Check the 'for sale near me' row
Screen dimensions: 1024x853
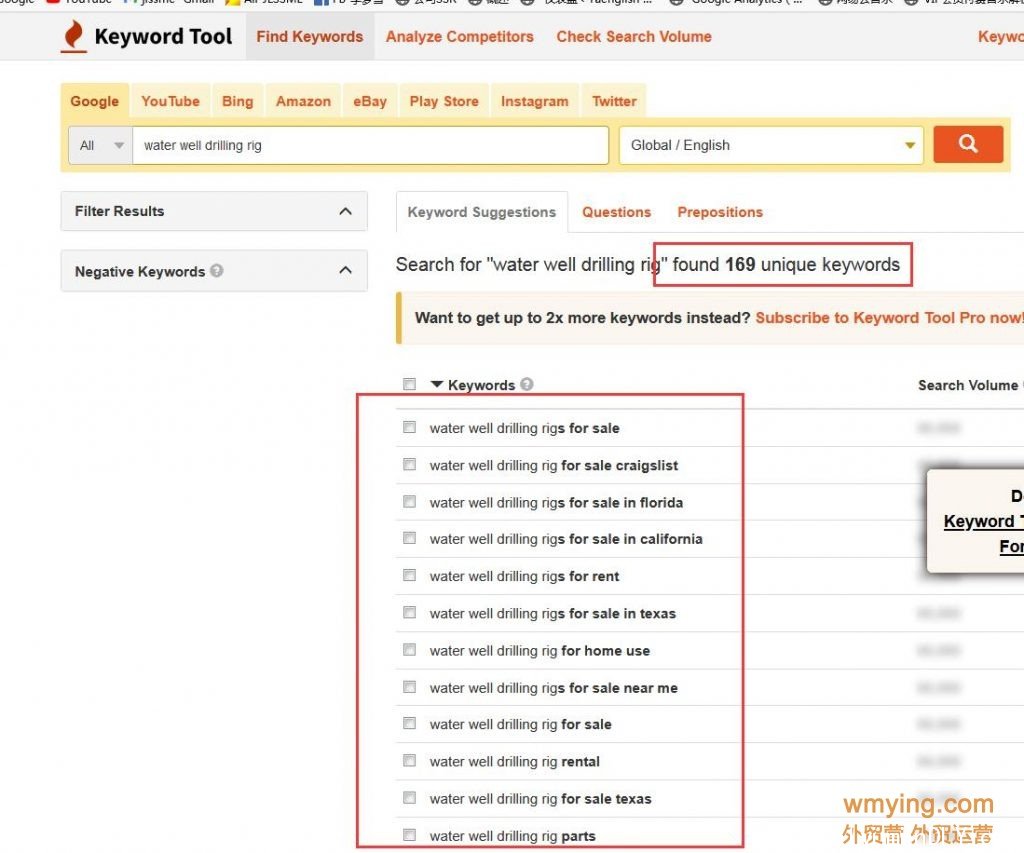tap(409, 687)
